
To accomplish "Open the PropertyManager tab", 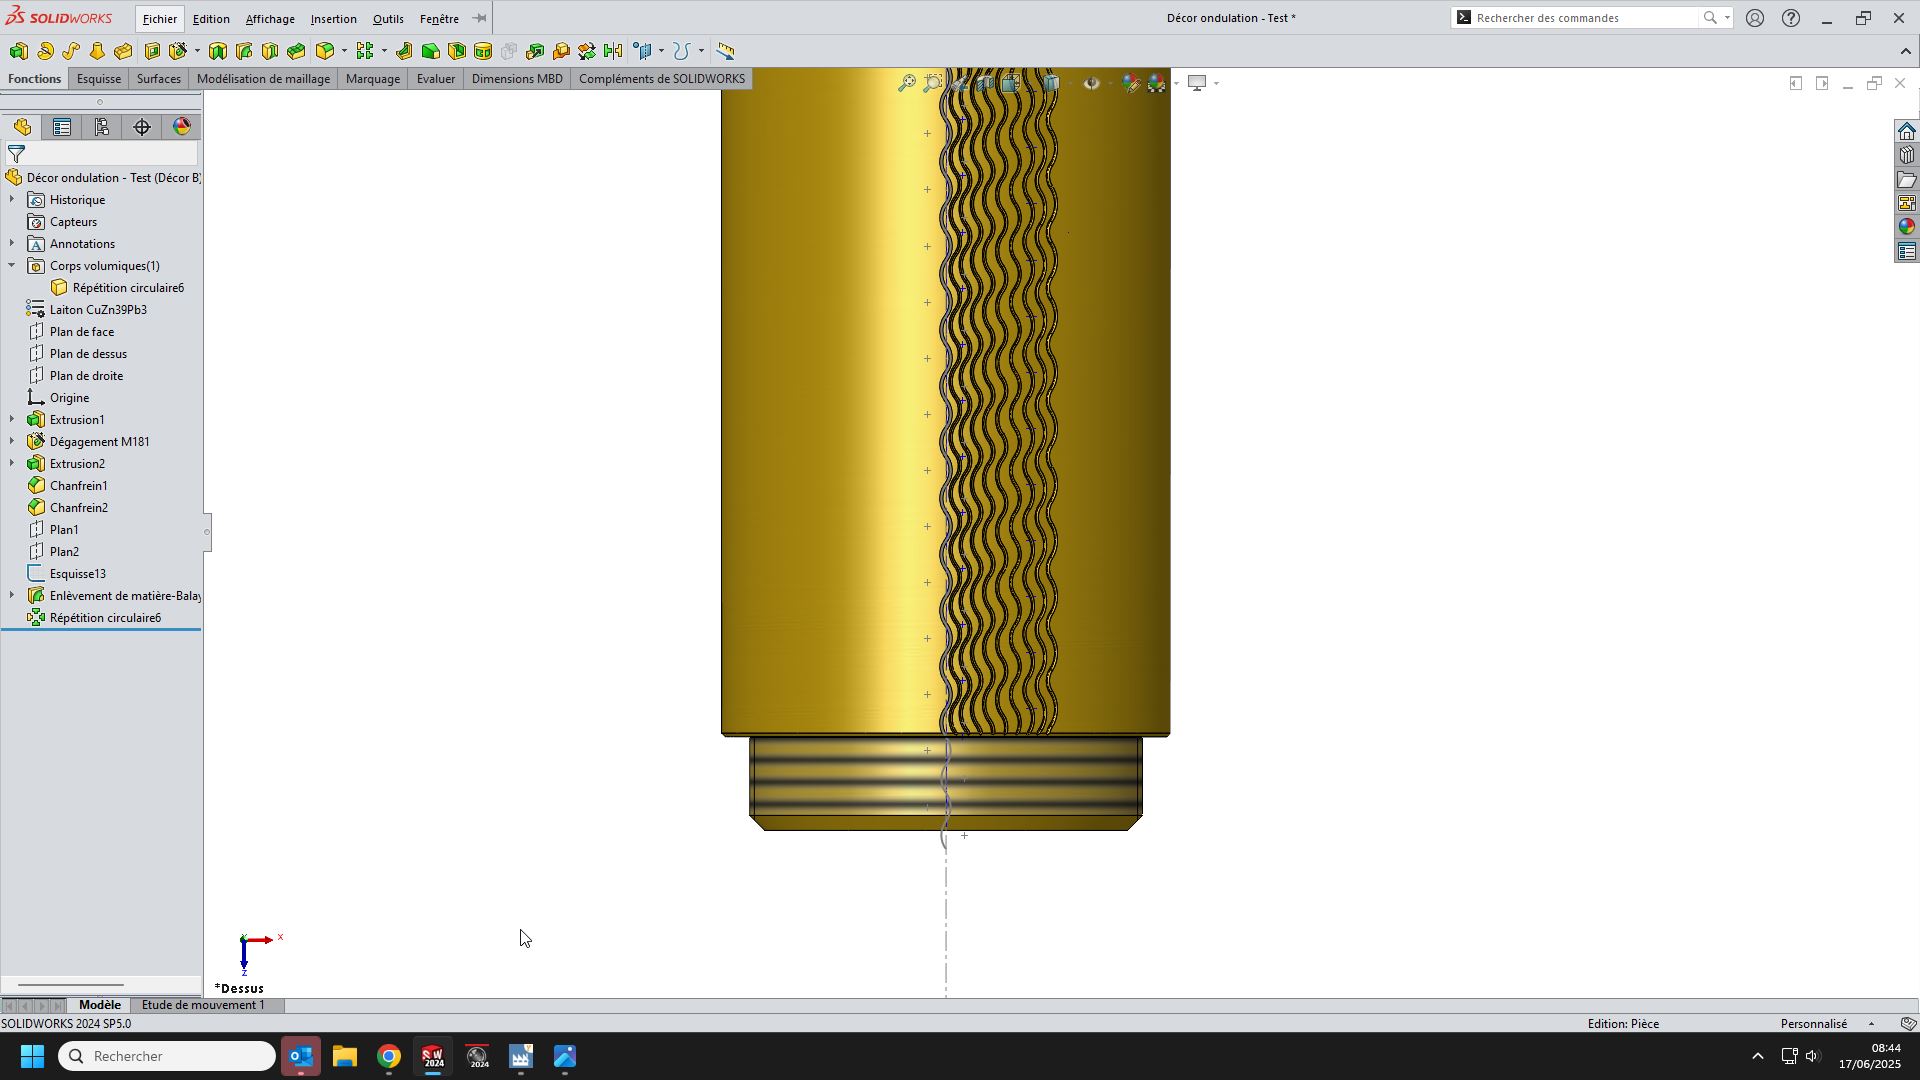I will coord(62,127).
